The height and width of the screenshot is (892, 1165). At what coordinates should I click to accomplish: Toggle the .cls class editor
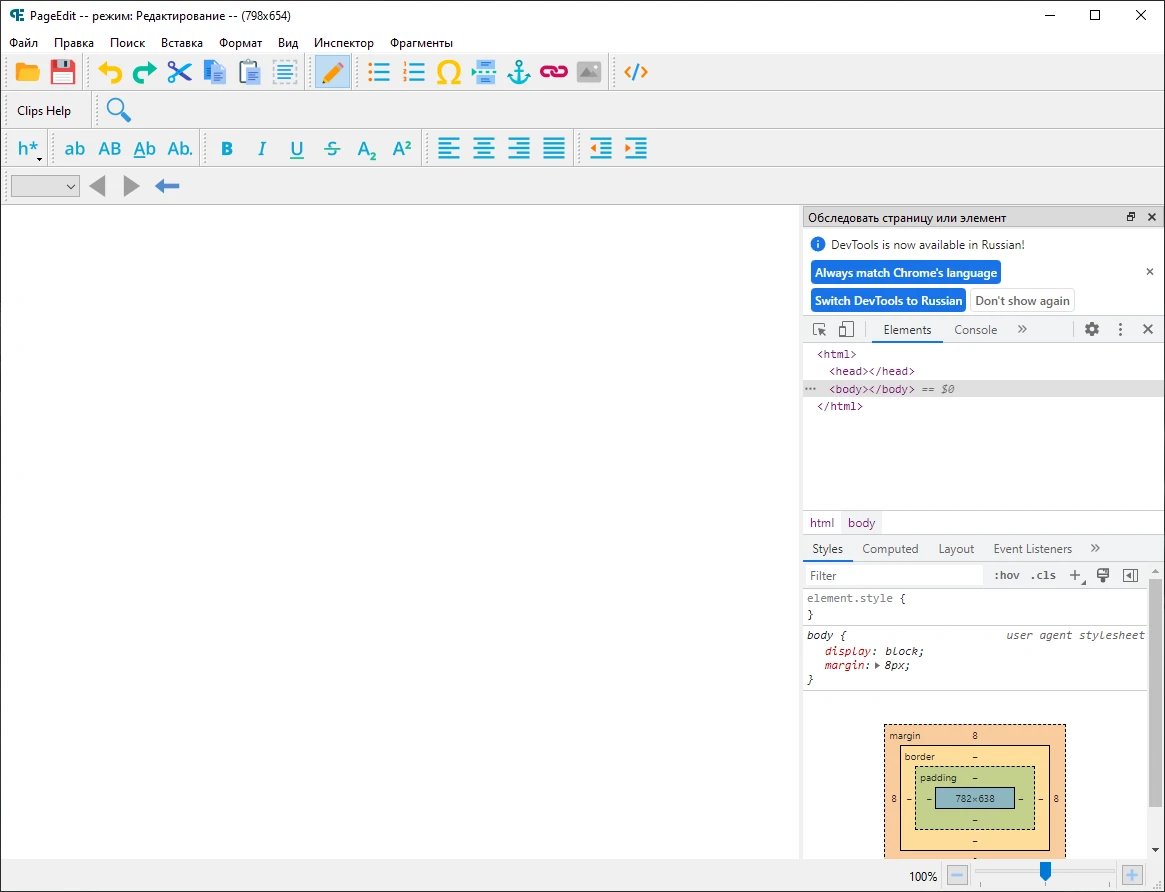[1043, 576]
